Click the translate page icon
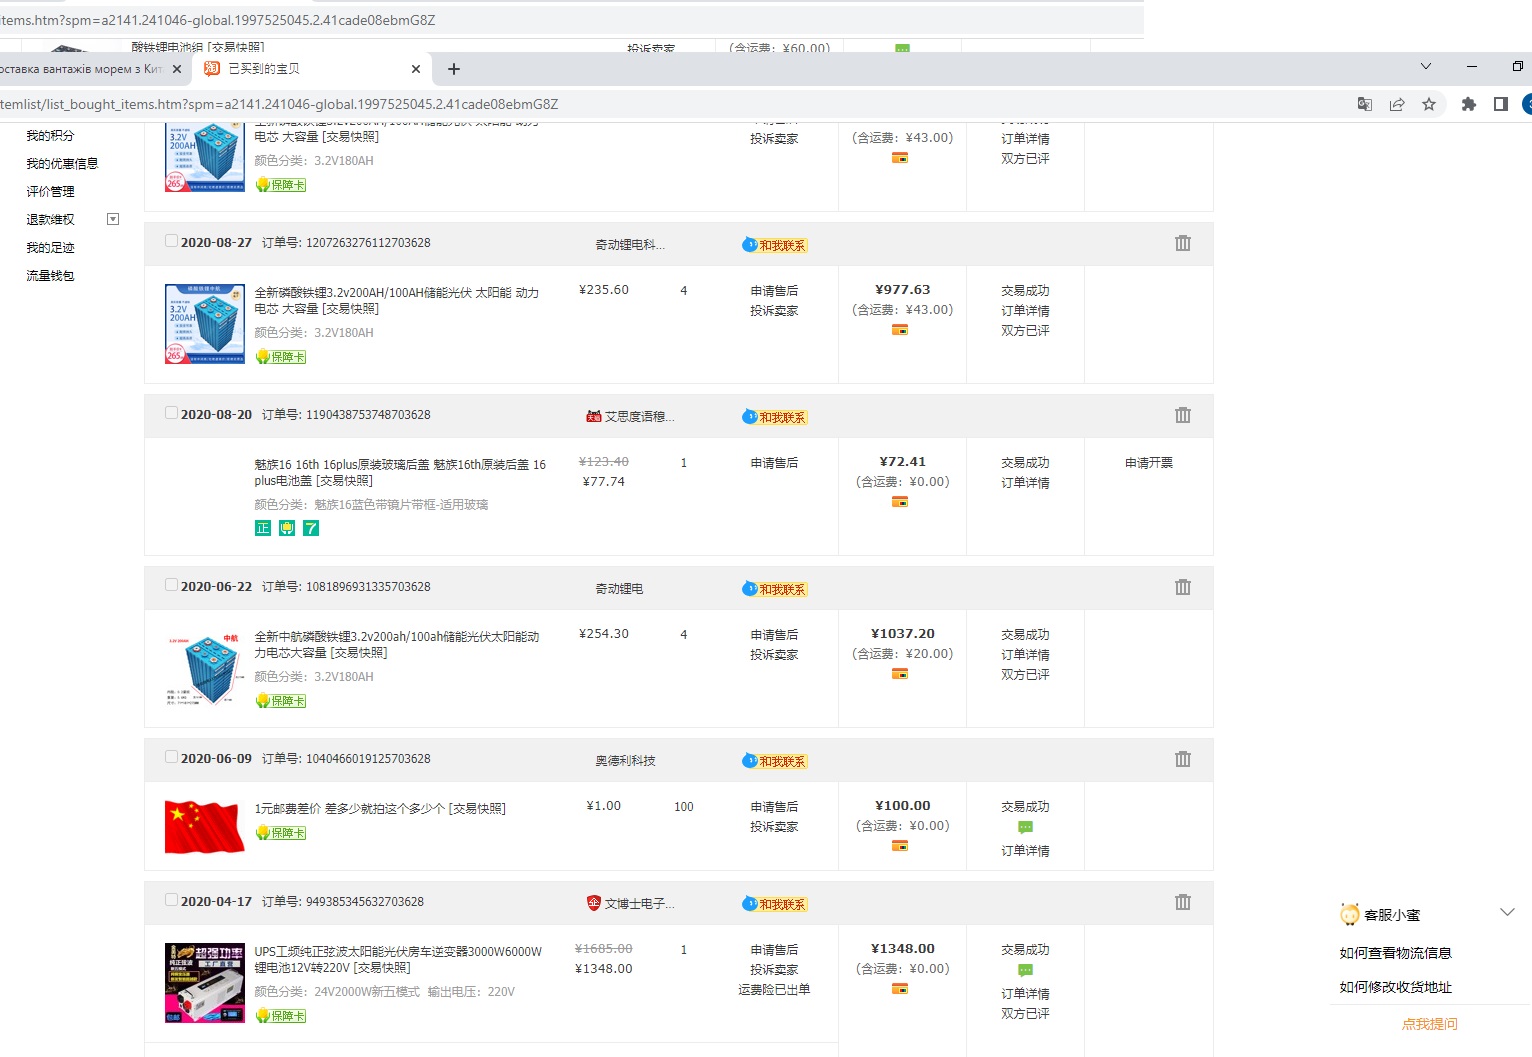This screenshot has width=1532, height=1057. pos(1364,104)
